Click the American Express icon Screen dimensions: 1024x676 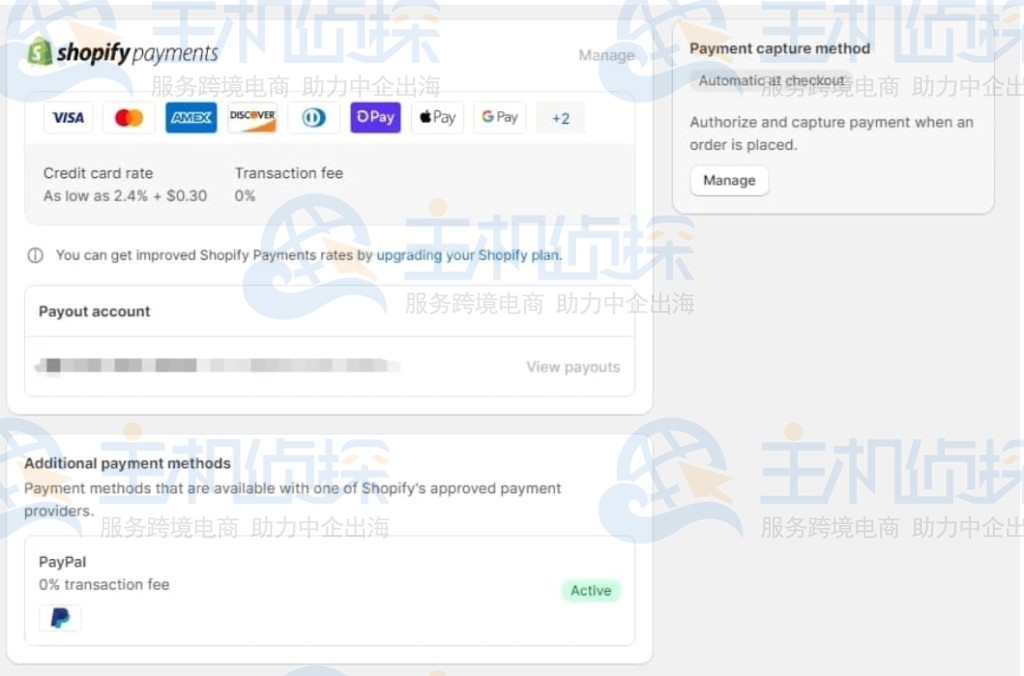click(190, 117)
